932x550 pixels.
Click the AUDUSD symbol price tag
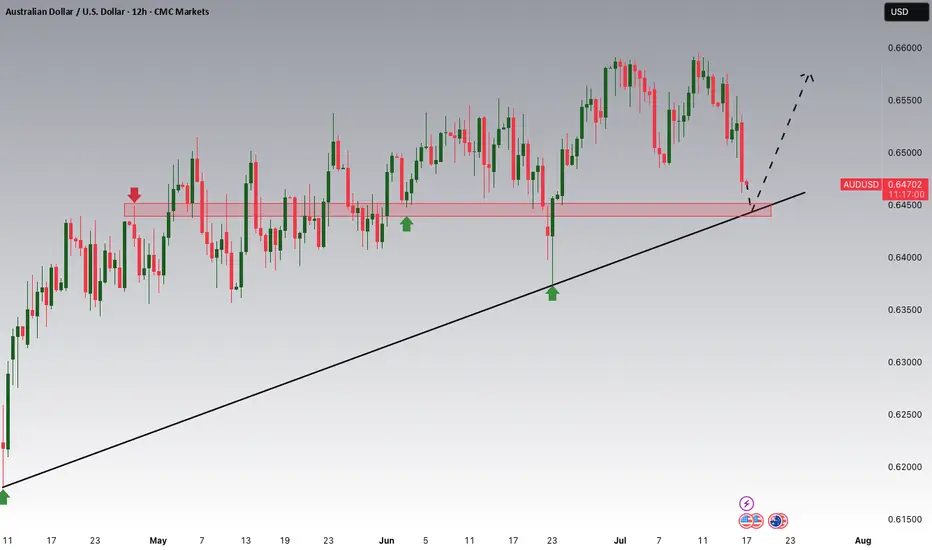click(861, 185)
